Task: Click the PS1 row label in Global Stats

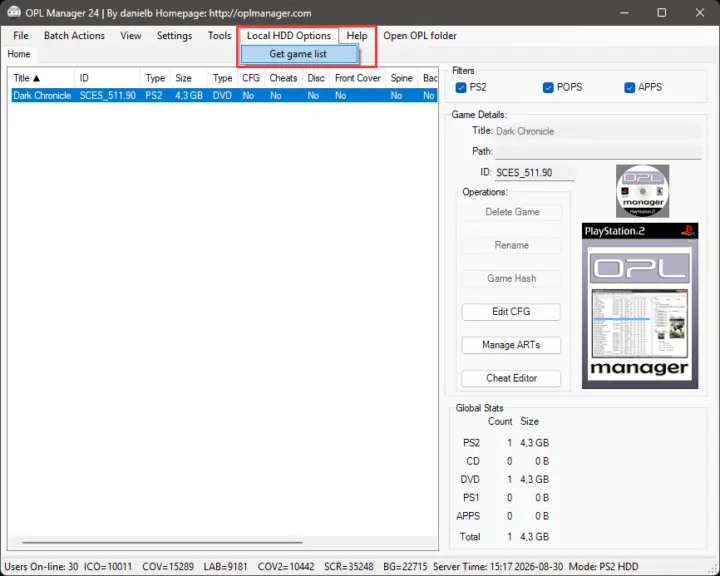Action: pyautogui.click(x=471, y=498)
